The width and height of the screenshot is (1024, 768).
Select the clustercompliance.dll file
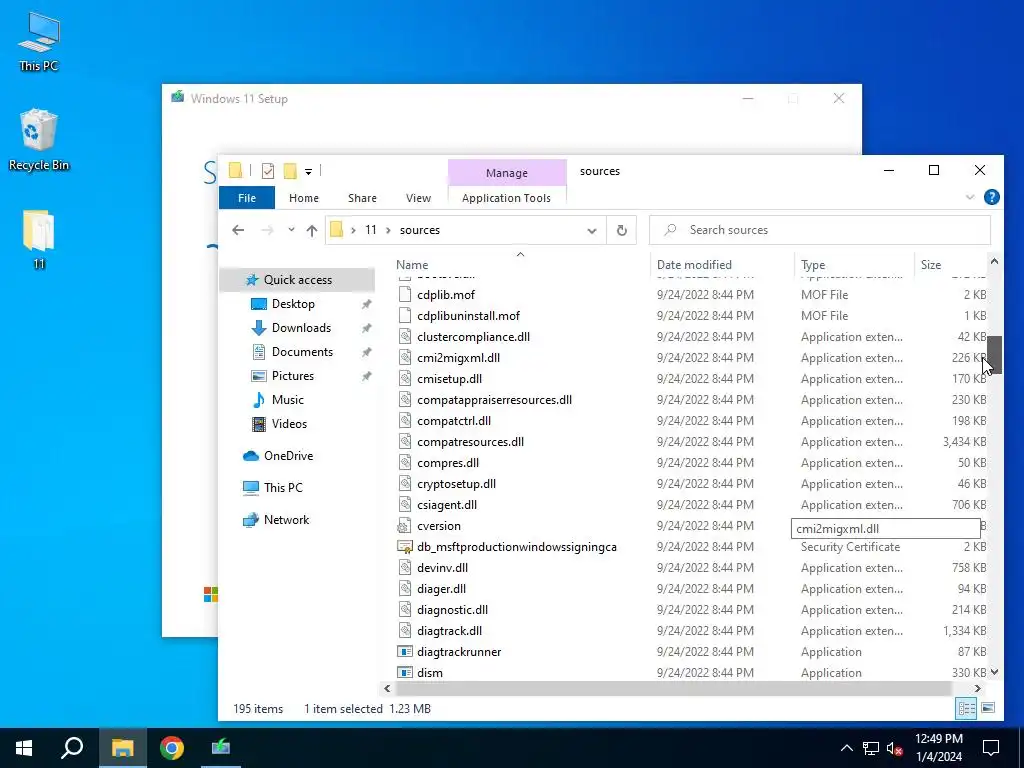(x=473, y=337)
